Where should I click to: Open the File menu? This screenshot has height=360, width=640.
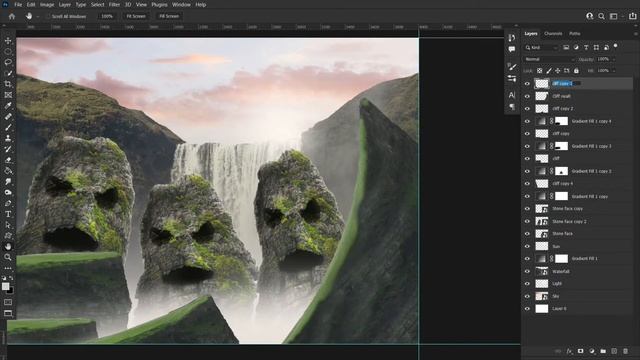[18, 4]
